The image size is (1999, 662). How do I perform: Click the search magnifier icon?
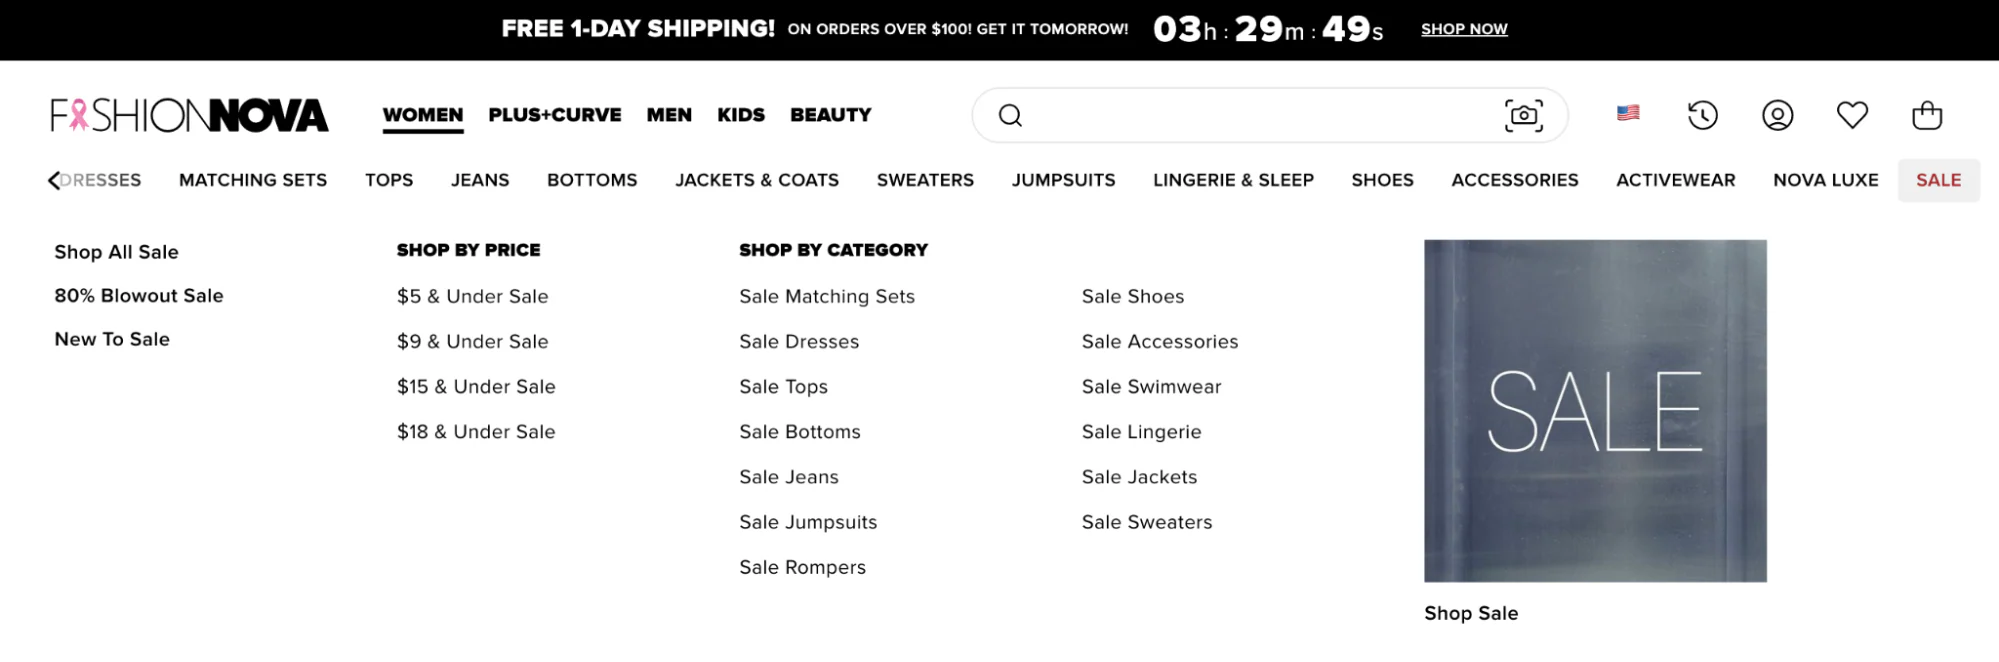click(1012, 115)
